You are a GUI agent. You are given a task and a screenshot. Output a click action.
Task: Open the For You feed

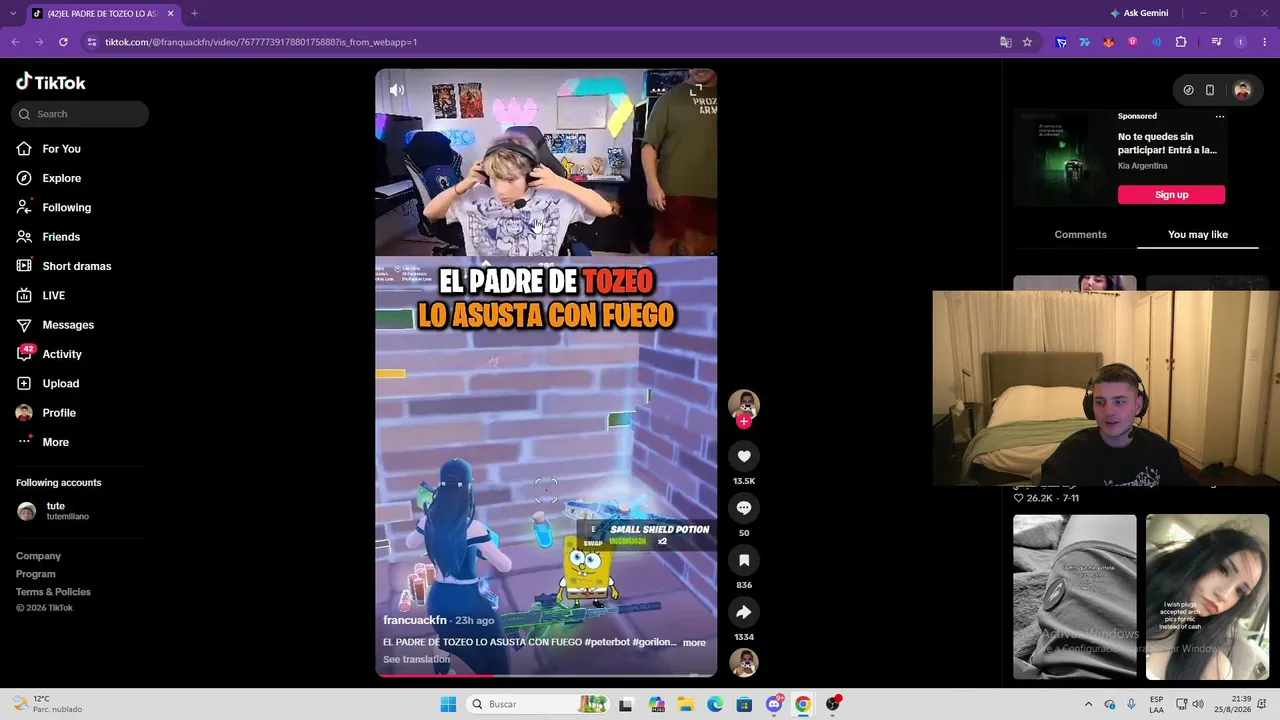point(61,149)
